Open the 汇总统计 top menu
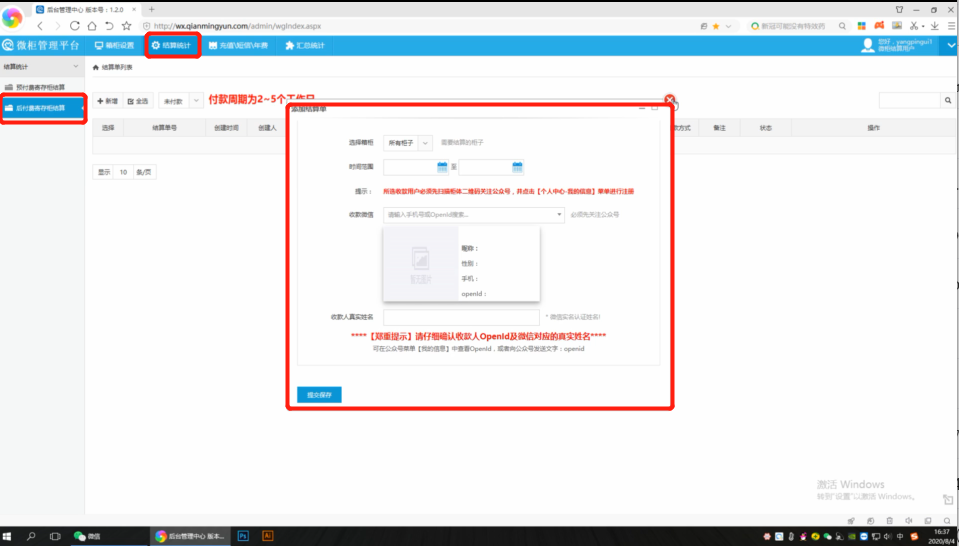This screenshot has width=959, height=546. pyautogui.click(x=305, y=45)
